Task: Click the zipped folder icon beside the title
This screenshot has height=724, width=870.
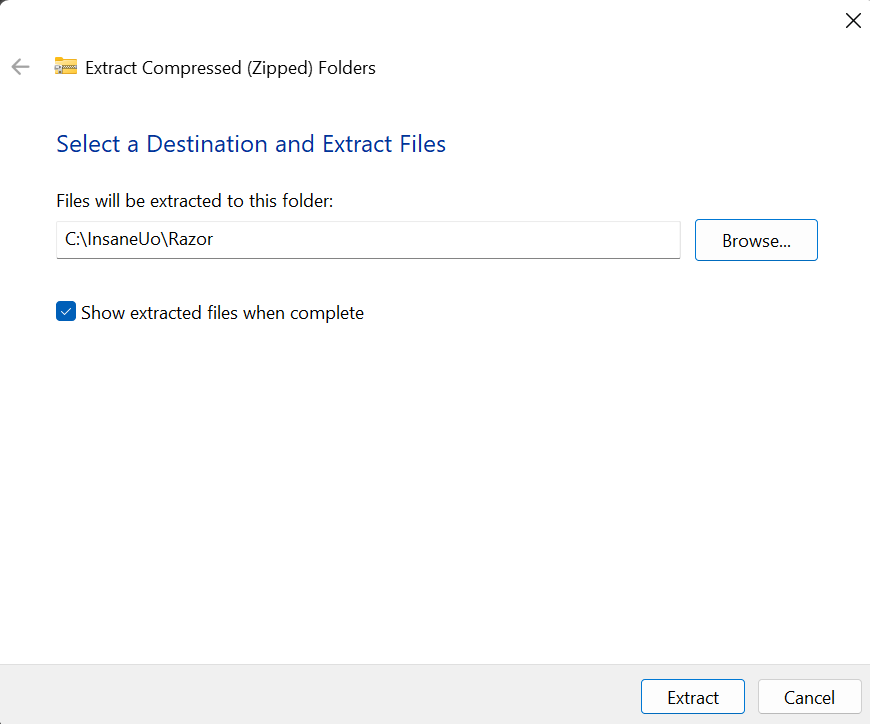Action: [66, 67]
